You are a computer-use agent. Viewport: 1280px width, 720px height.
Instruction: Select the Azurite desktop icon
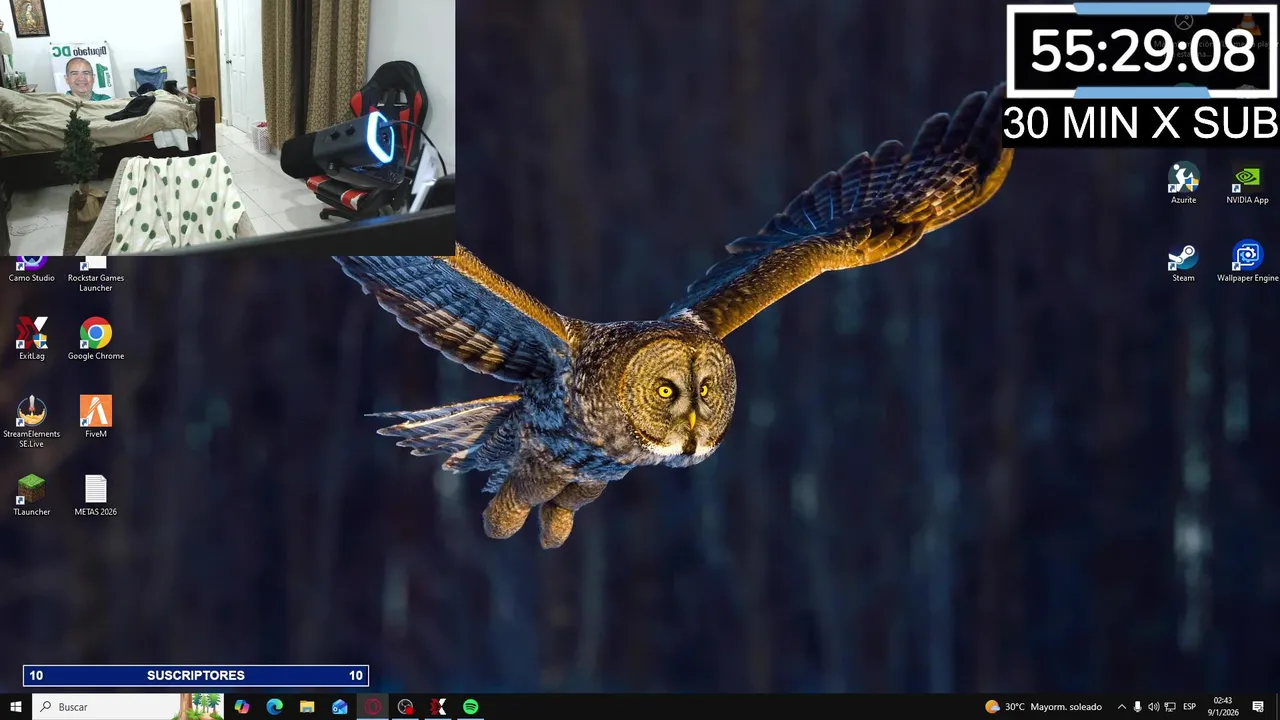pyautogui.click(x=1183, y=183)
